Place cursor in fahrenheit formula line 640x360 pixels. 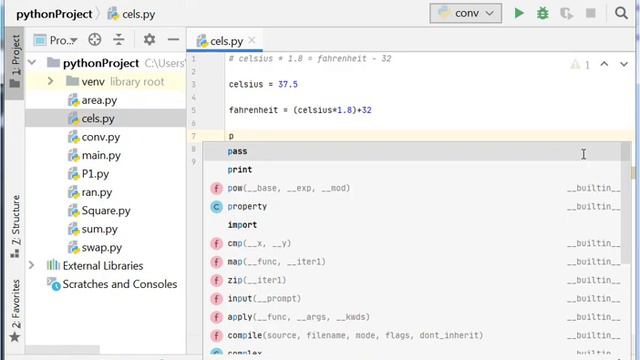pyautogui.click(x=300, y=110)
